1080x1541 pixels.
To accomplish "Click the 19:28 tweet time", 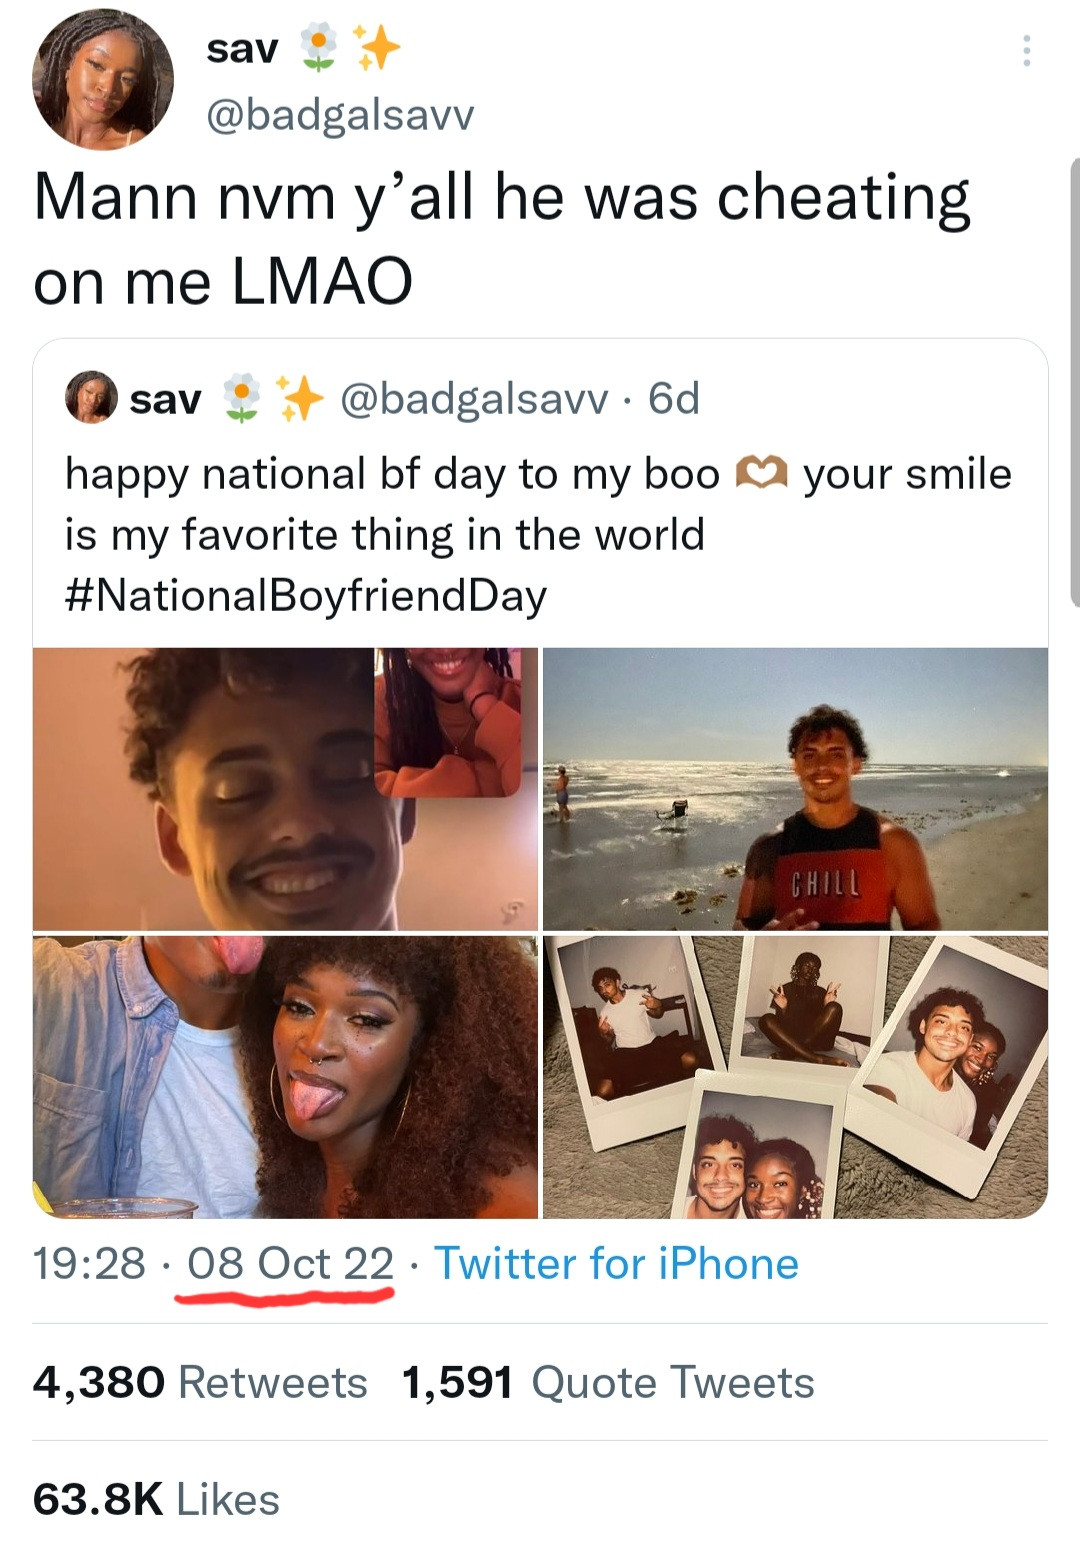I will tap(89, 1264).
